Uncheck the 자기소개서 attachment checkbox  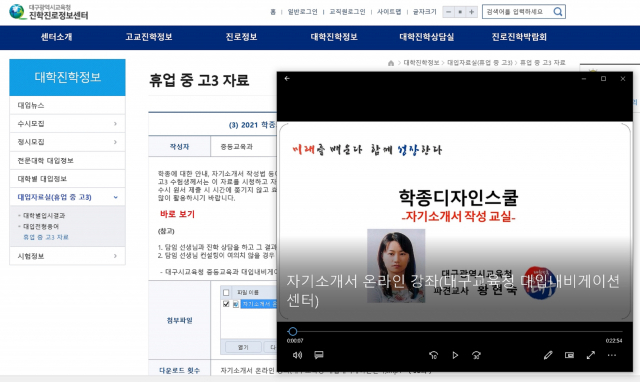point(226,304)
